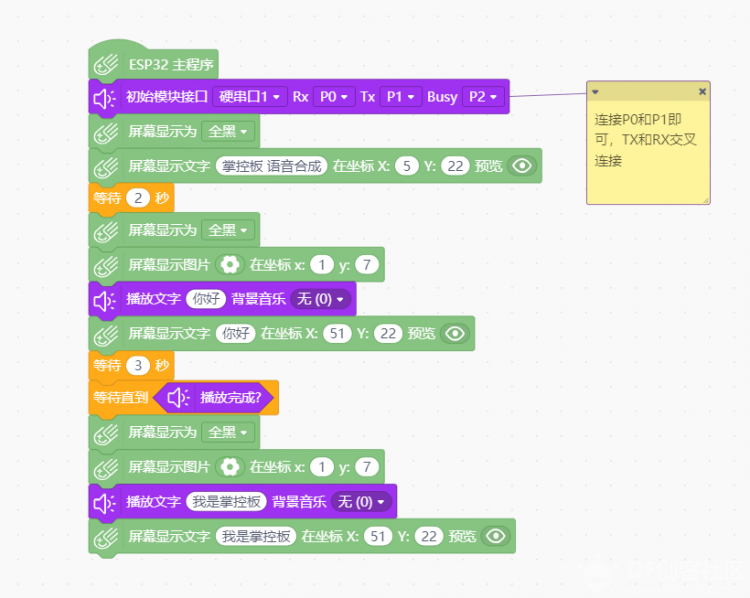Open background music 无 (0) dropdown after 你好
The image size is (750, 598).
pos(320,299)
